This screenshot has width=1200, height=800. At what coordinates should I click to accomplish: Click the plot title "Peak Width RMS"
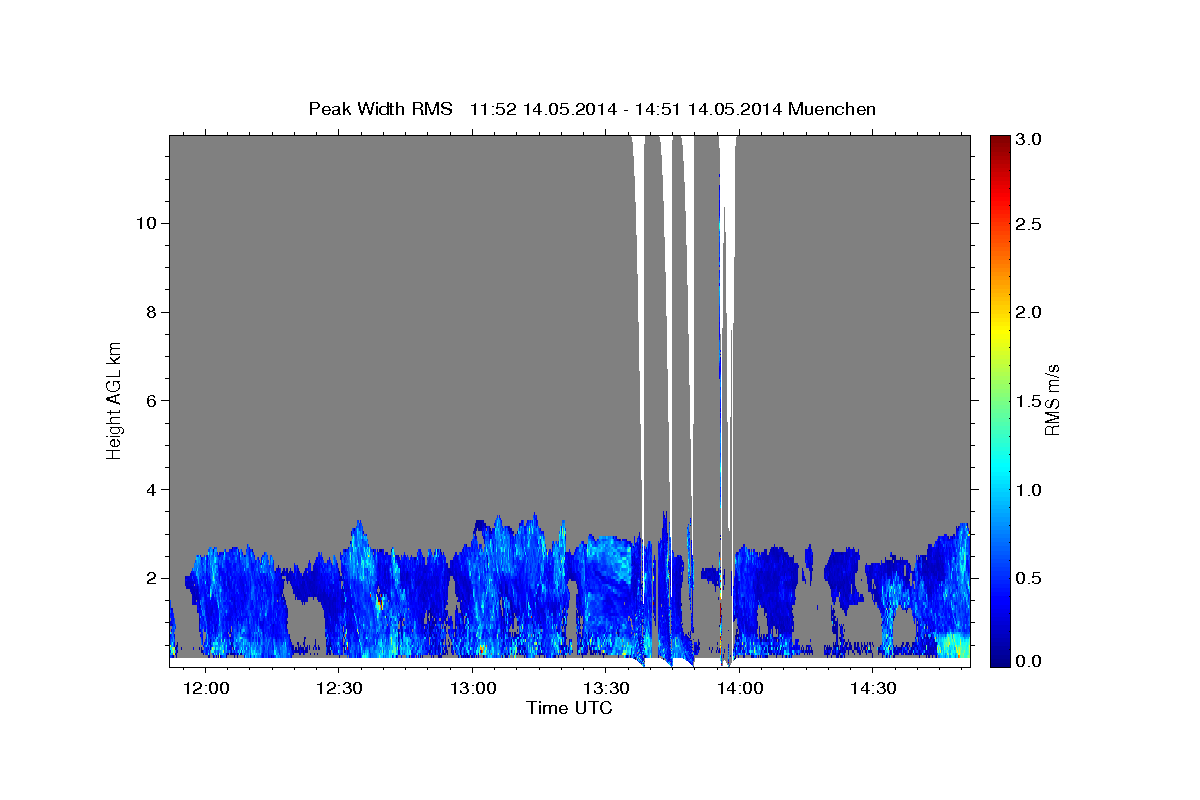tap(381, 109)
